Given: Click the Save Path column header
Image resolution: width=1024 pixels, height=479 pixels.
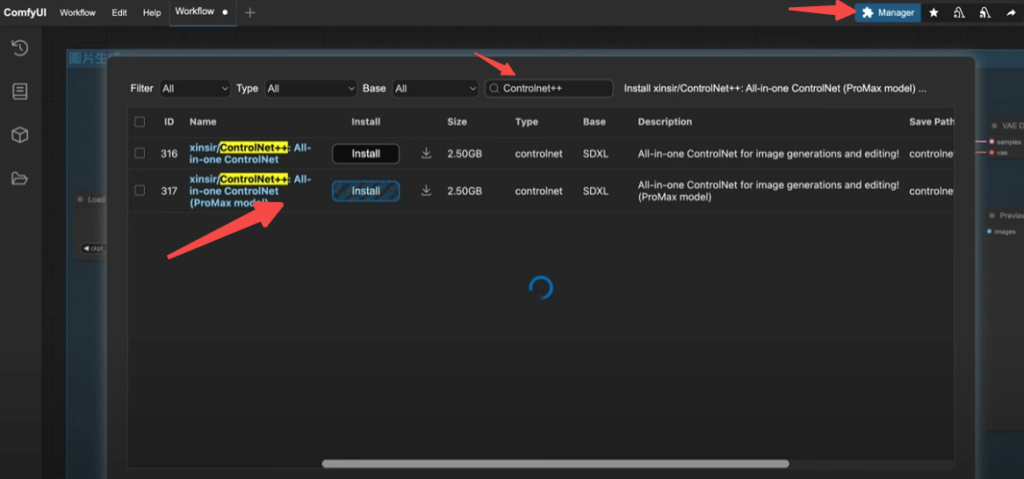Looking at the screenshot, I should click(x=931, y=122).
